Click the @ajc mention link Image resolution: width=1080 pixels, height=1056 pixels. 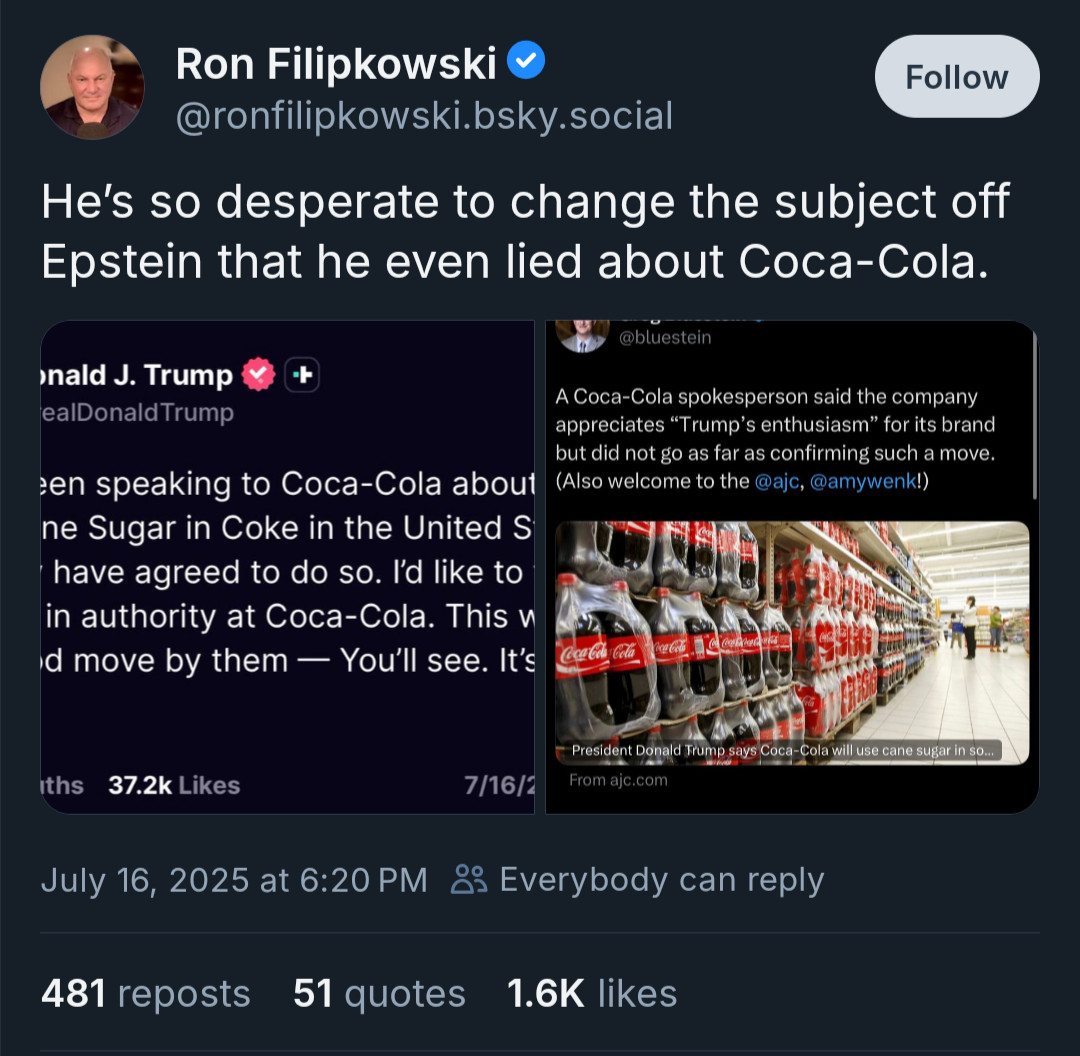click(x=776, y=481)
